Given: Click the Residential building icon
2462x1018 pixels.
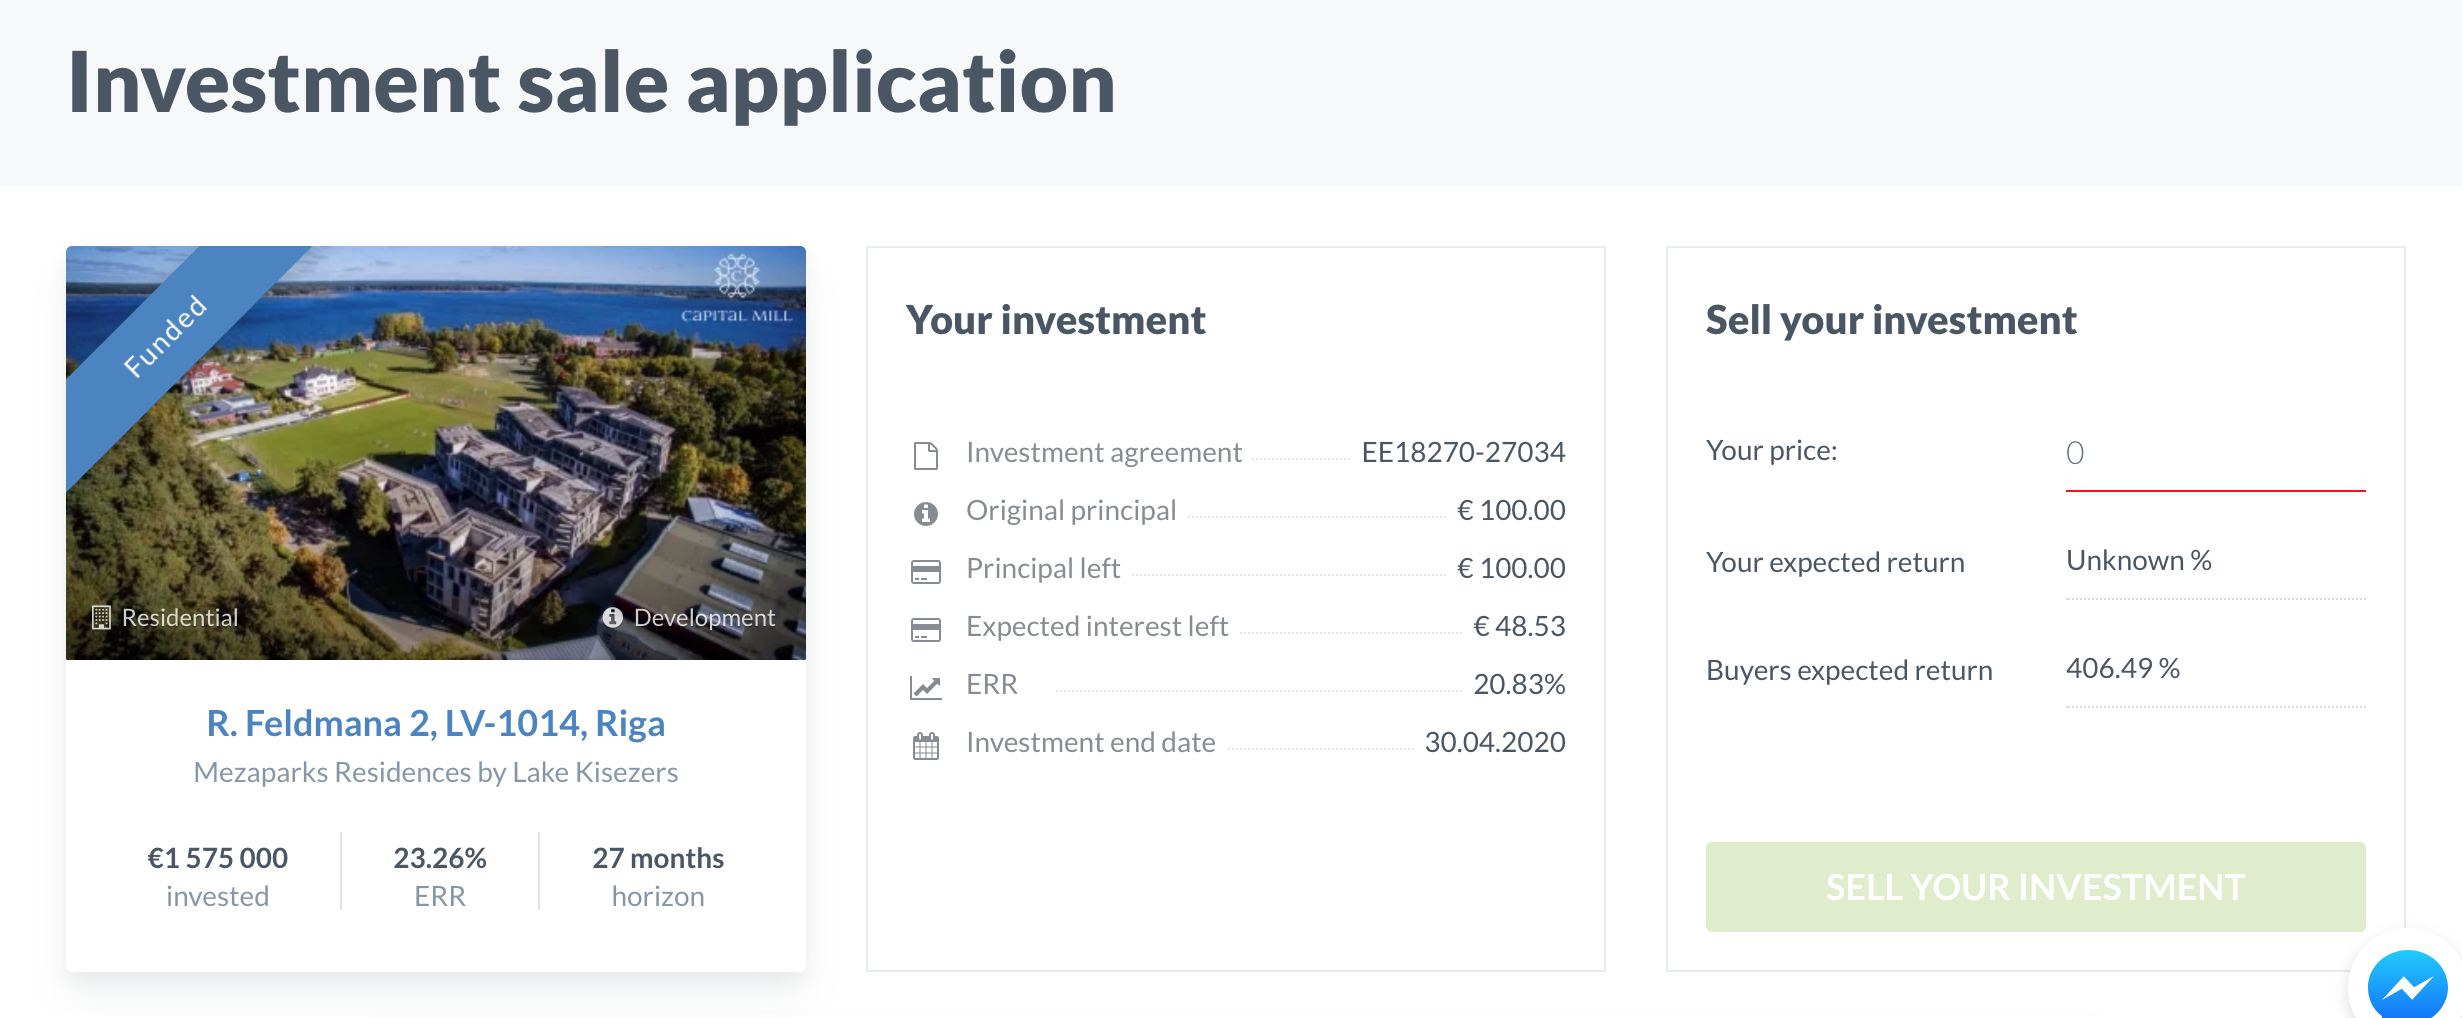Looking at the screenshot, I should tap(101, 617).
